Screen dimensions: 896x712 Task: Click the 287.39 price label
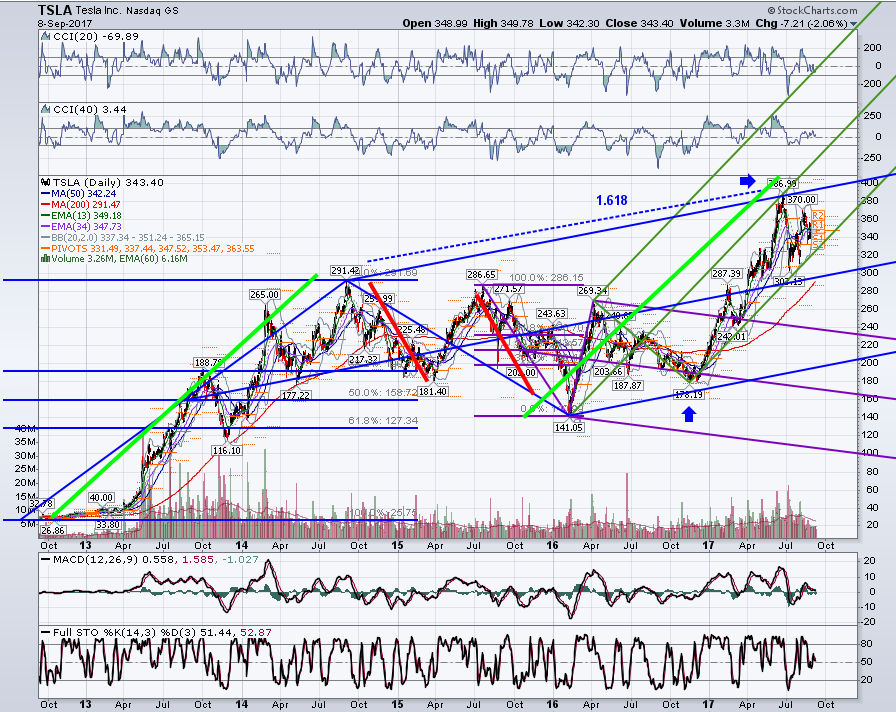pyautogui.click(x=726, y=274)
